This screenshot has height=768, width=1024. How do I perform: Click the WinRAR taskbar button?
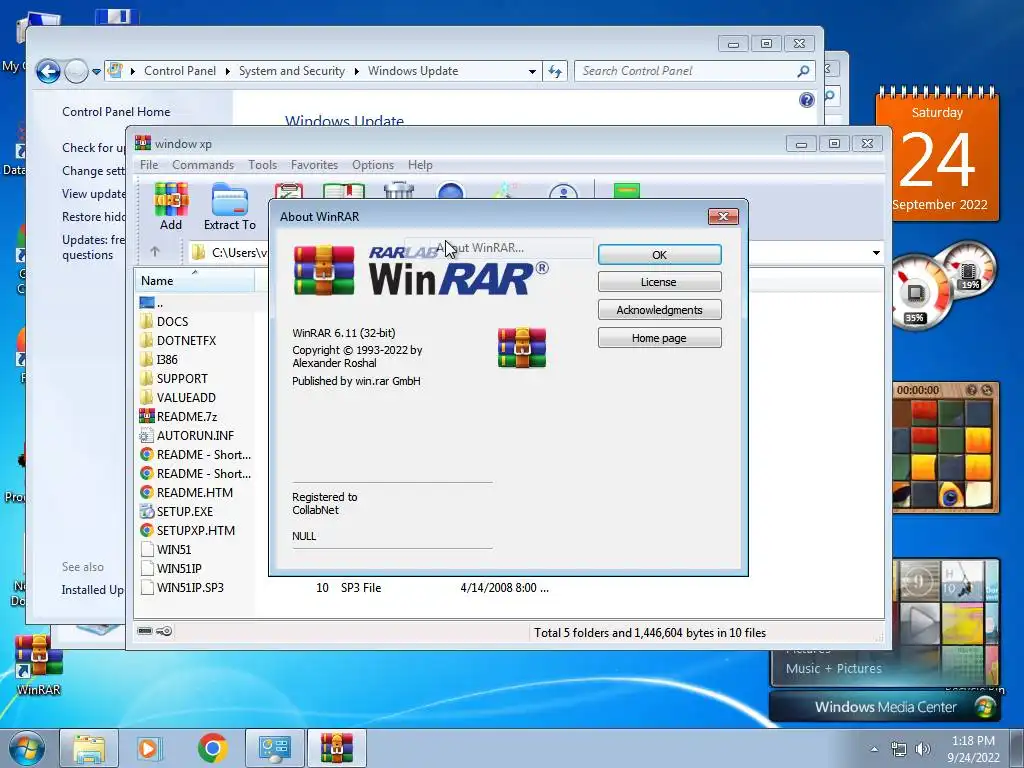[x=336, y=748]
